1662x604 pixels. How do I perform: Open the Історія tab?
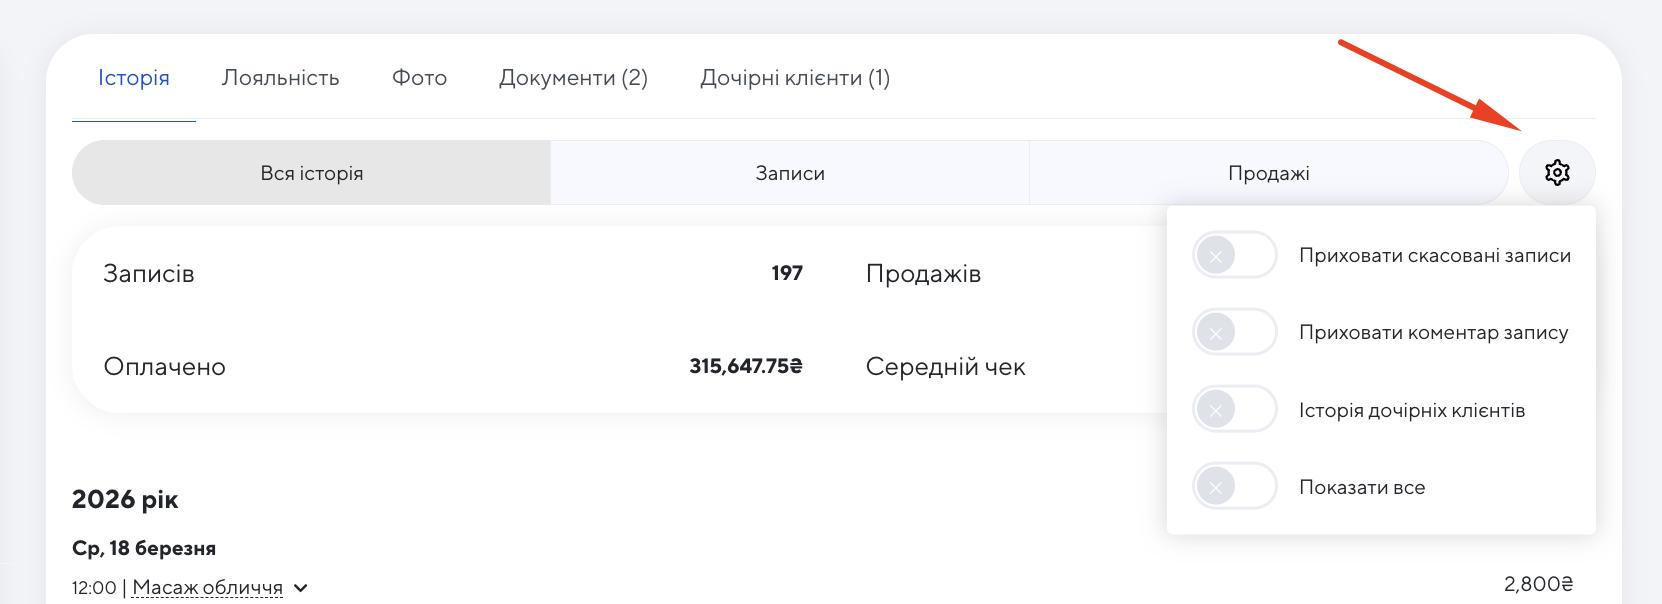click(x=134, y=78)
